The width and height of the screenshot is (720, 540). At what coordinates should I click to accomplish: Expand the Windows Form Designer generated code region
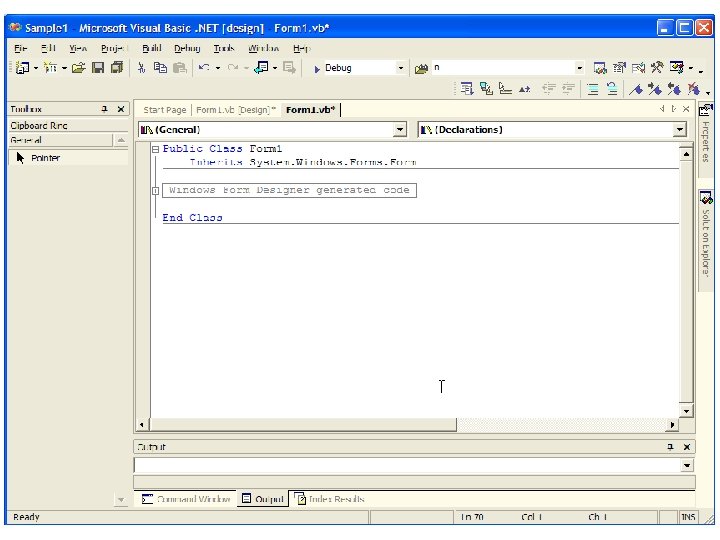(x=156, y=191)
